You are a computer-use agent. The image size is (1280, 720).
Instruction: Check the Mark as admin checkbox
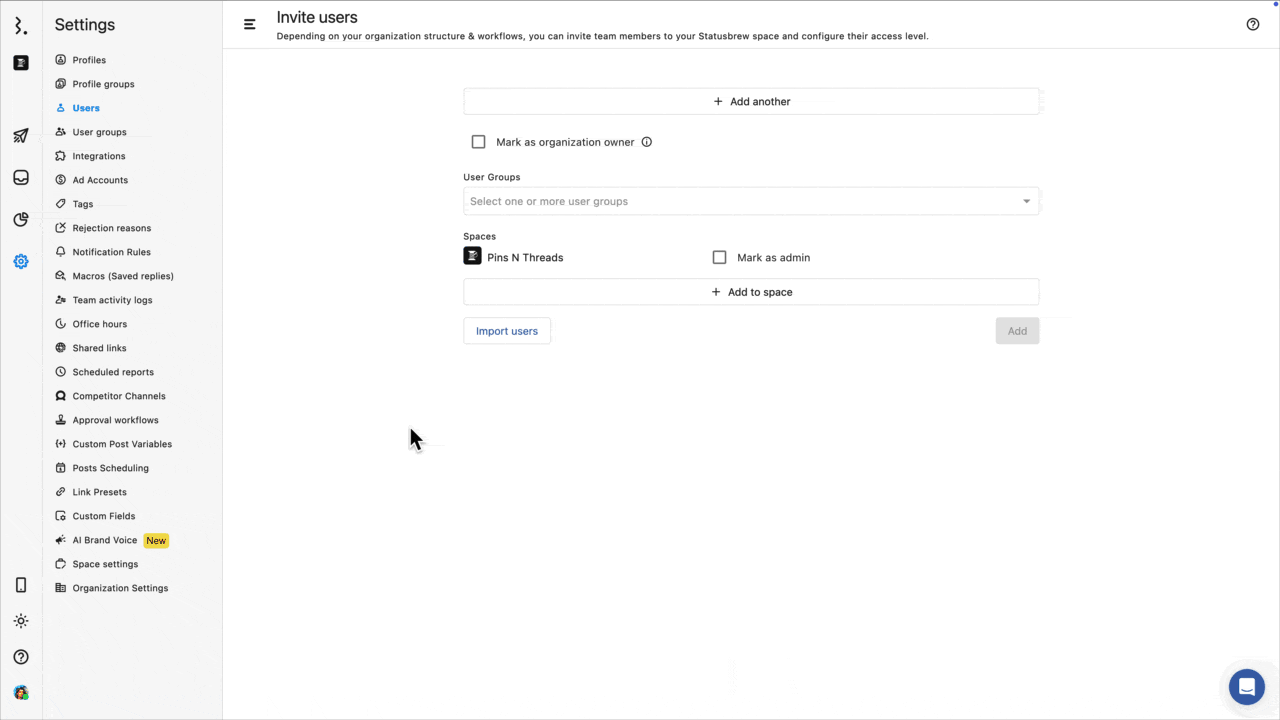(719, 257)
